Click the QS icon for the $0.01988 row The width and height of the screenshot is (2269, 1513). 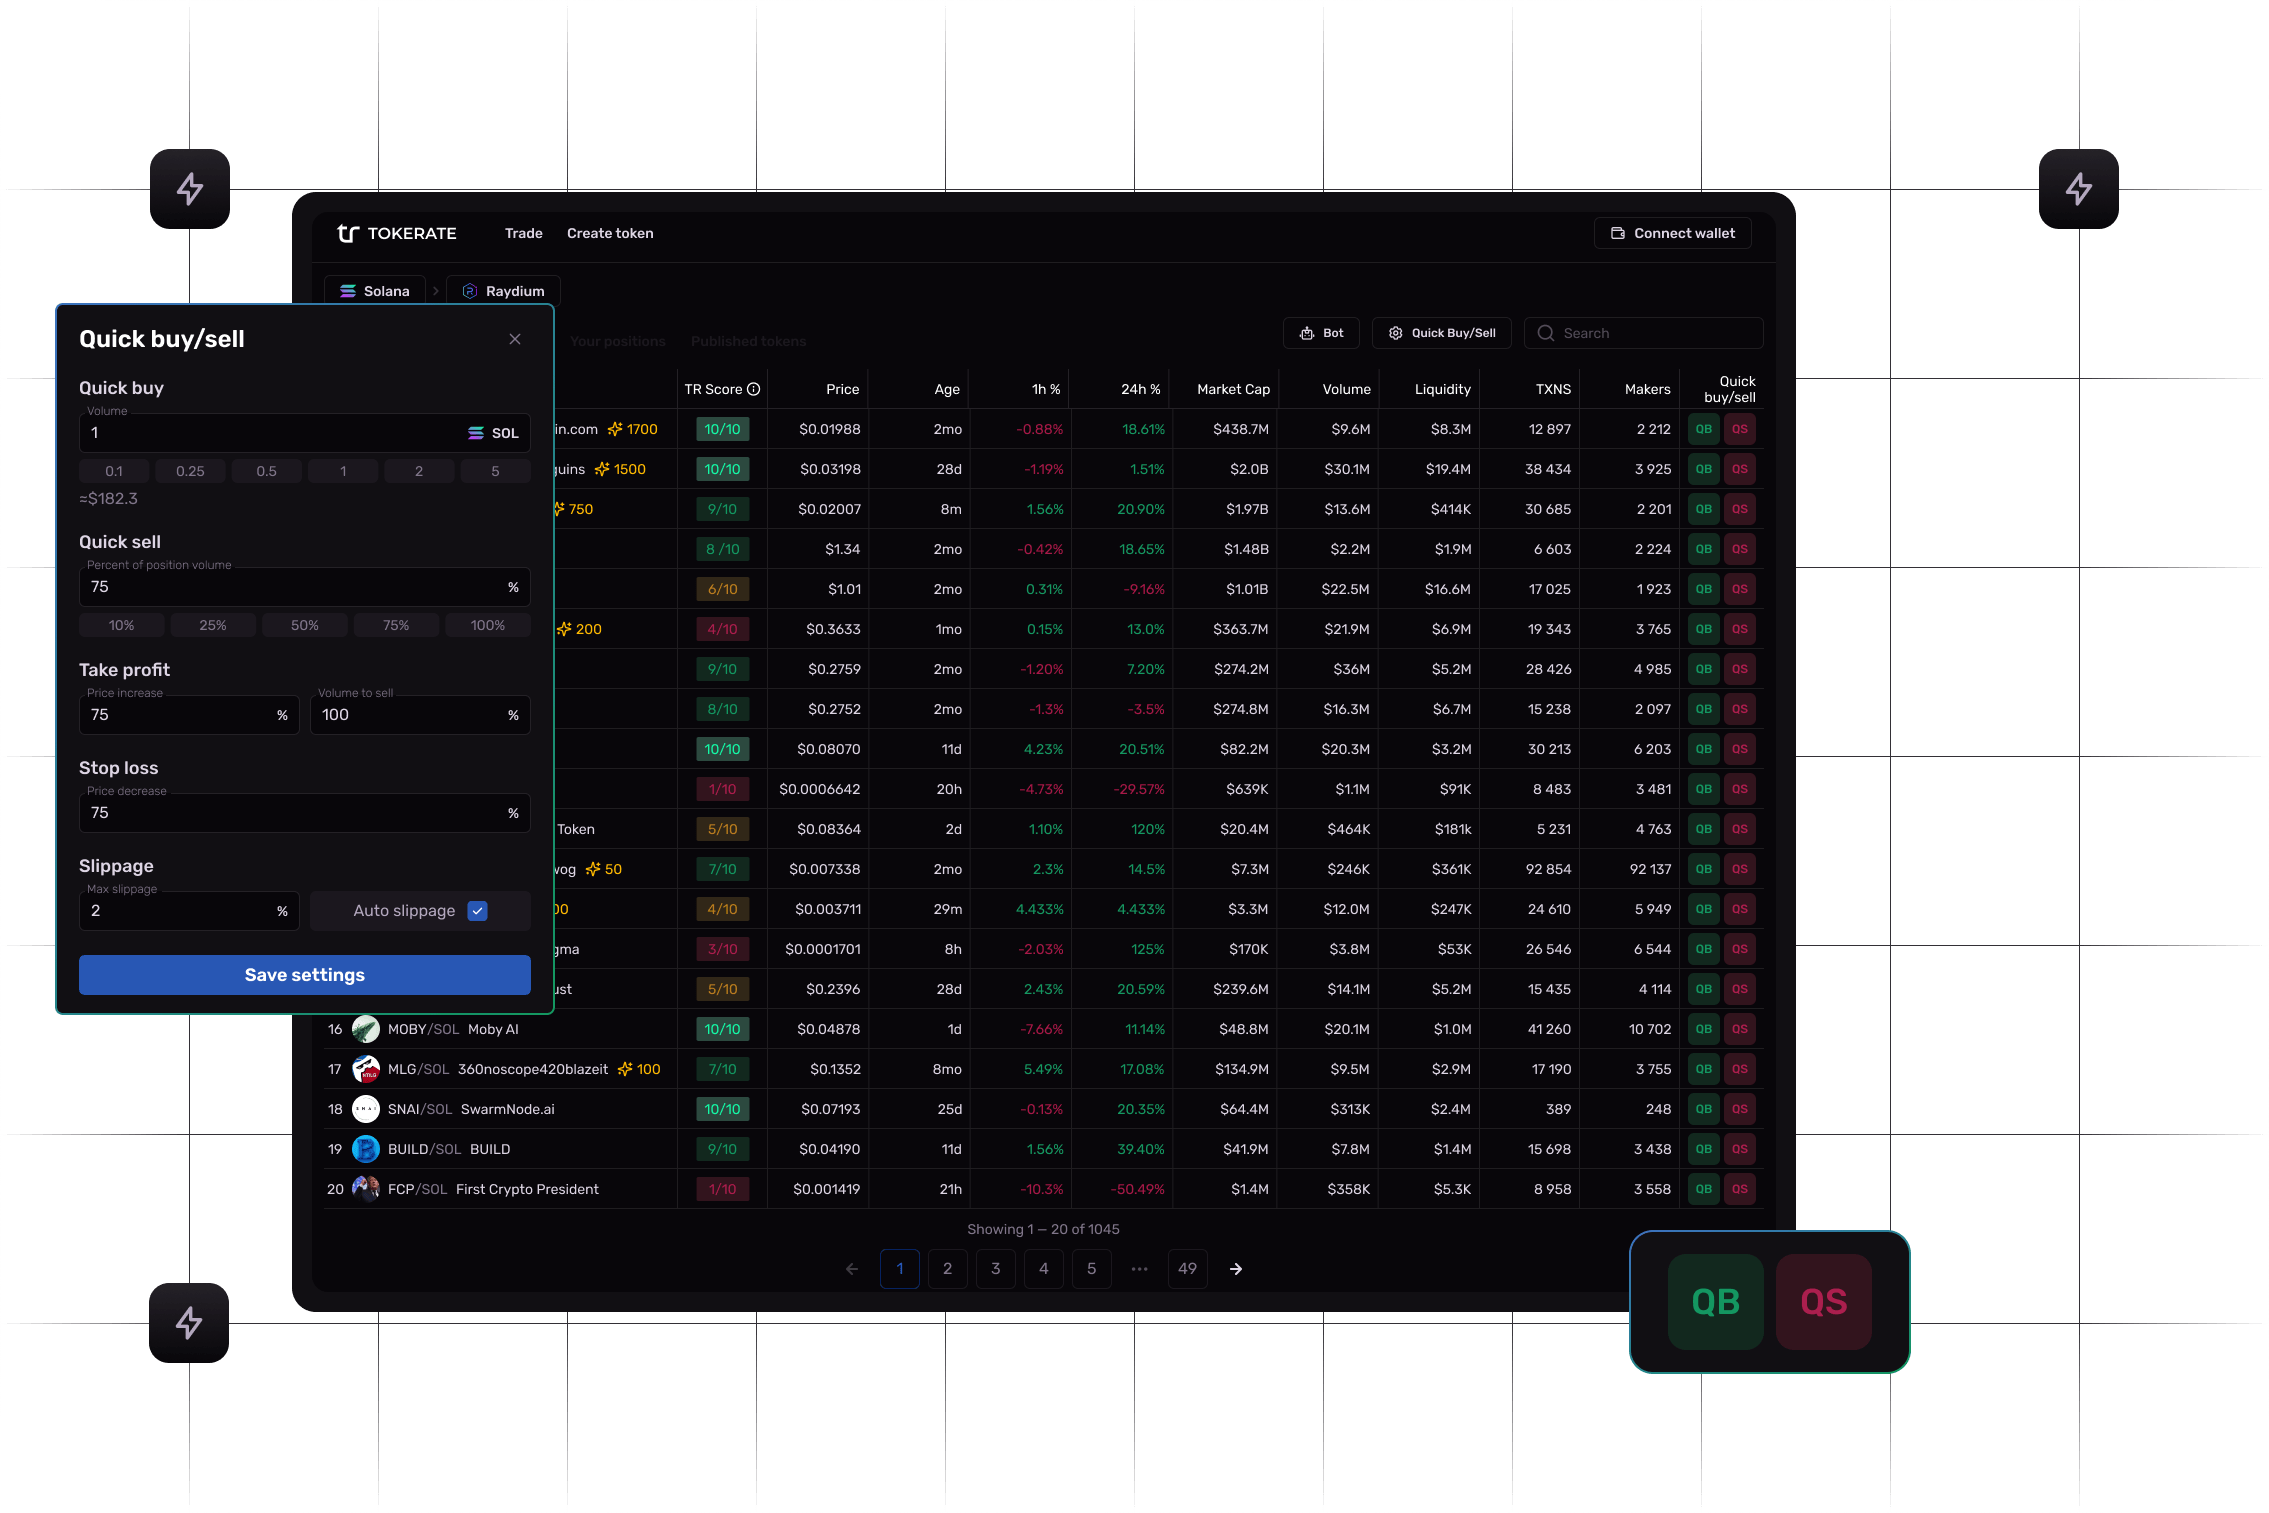click(1740, 429)
